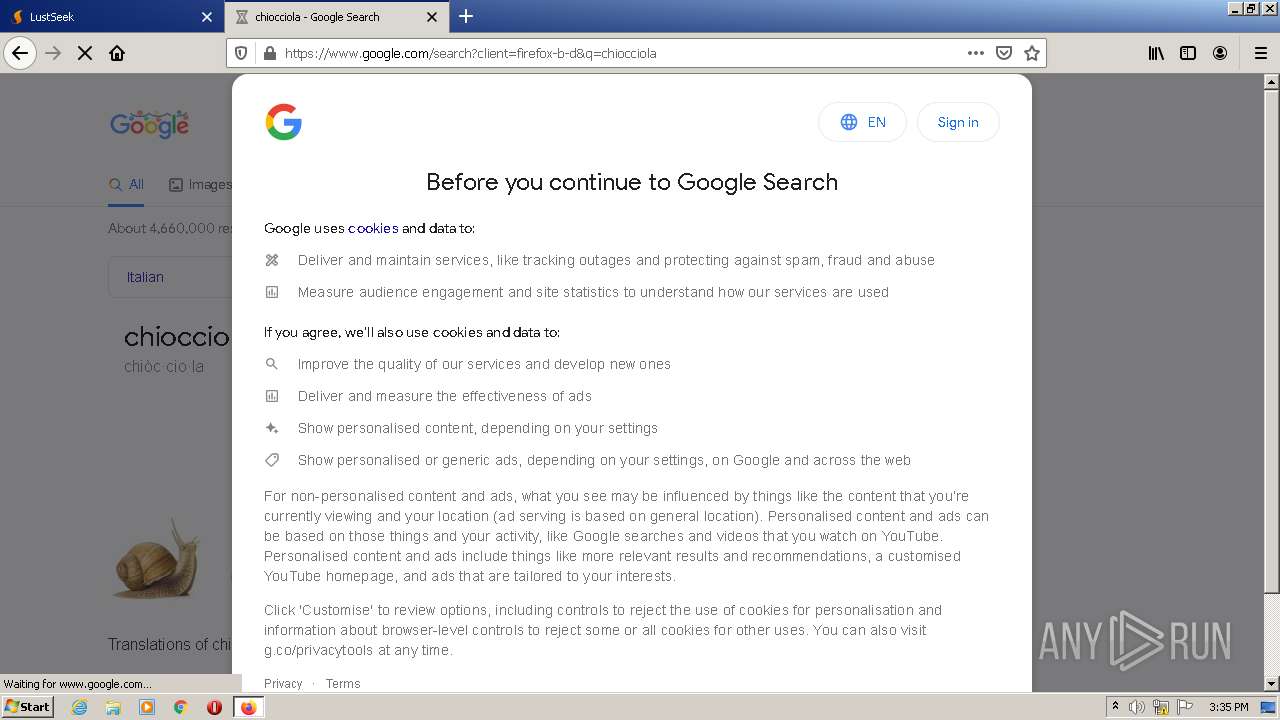This screenshot has width=1280, height=720.
Task: Click the snail image thumbnail
Action: pos(157,558)
